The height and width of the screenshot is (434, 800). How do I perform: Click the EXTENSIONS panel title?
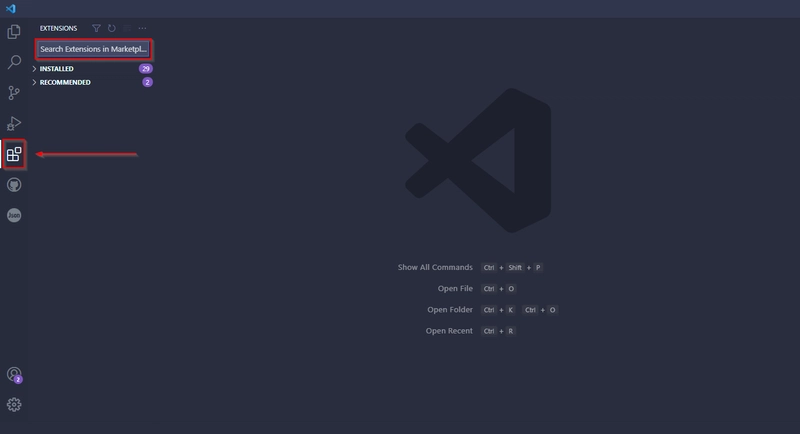[58, 28]
